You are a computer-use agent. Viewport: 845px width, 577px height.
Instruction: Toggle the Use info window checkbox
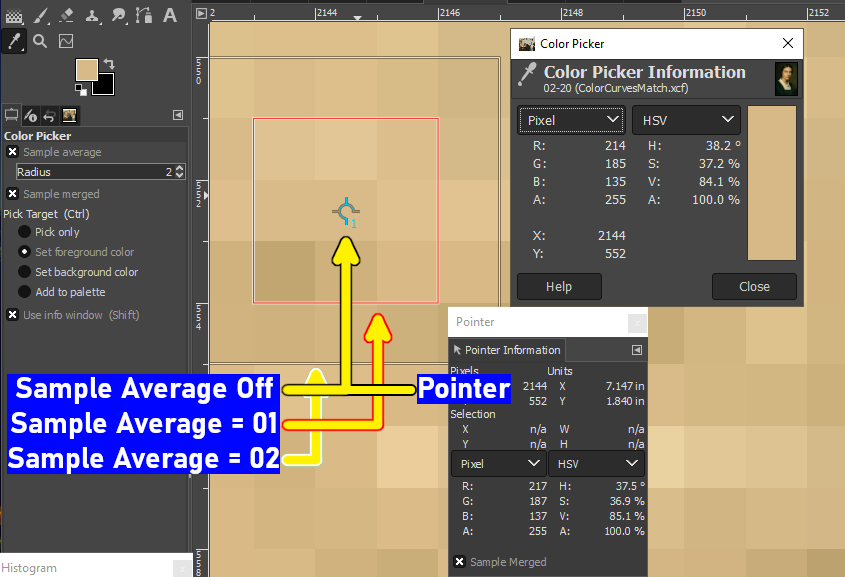point(12,315)
